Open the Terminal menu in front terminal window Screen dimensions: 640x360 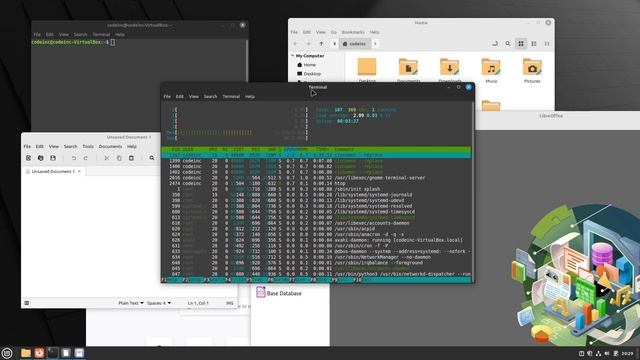pyautogui.click(x=231, y=97)
